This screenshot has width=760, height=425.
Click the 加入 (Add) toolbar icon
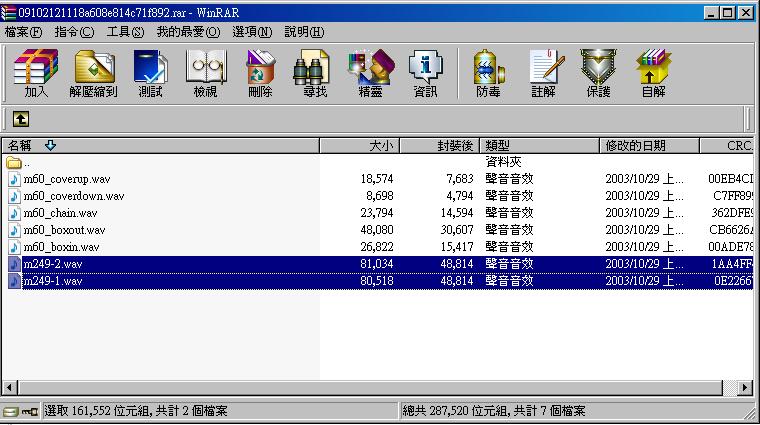(x=36, y=73)
